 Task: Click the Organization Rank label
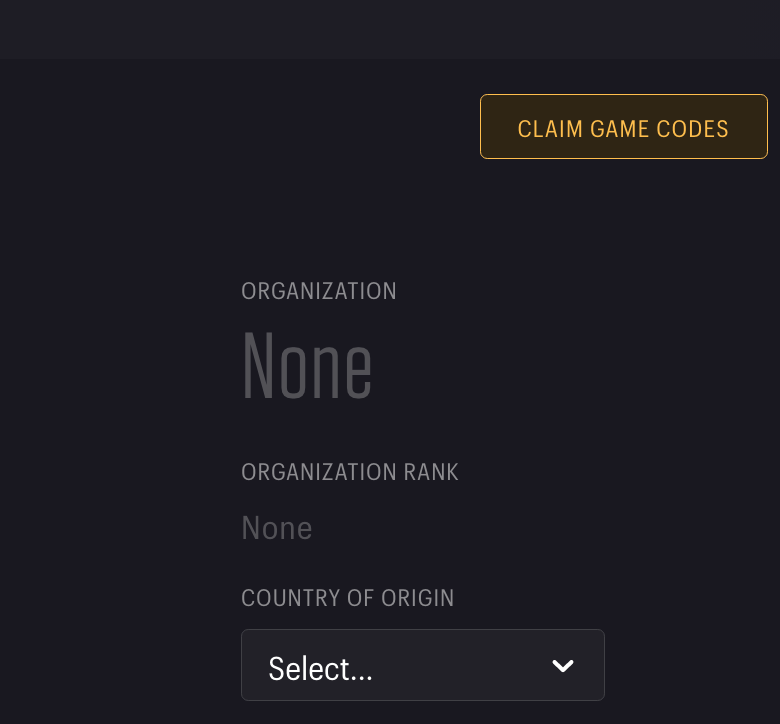[350, 472]
